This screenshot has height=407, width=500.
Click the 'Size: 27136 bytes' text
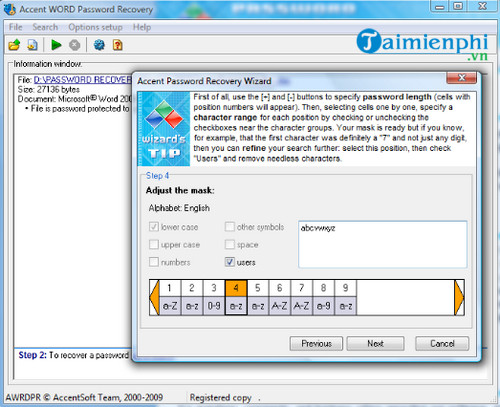tap(49, 89)
